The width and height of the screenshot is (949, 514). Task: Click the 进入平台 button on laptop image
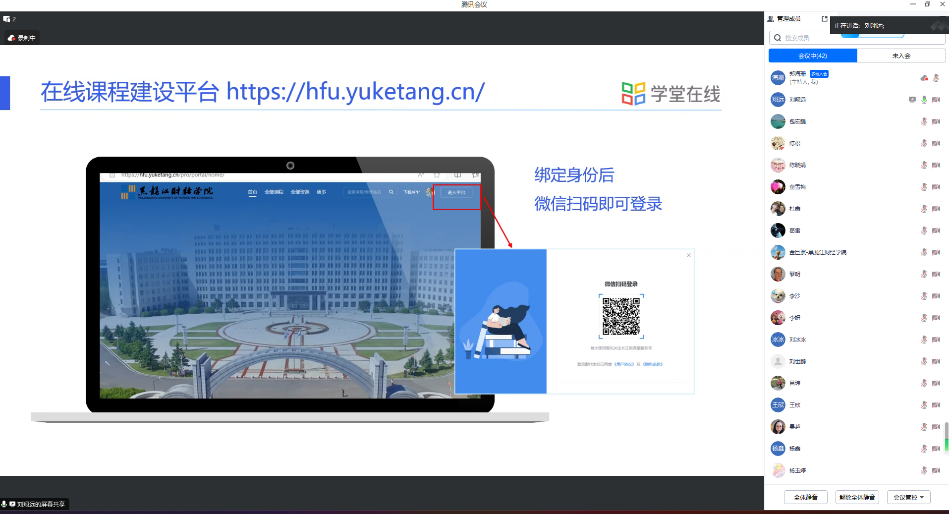(457, 192)
